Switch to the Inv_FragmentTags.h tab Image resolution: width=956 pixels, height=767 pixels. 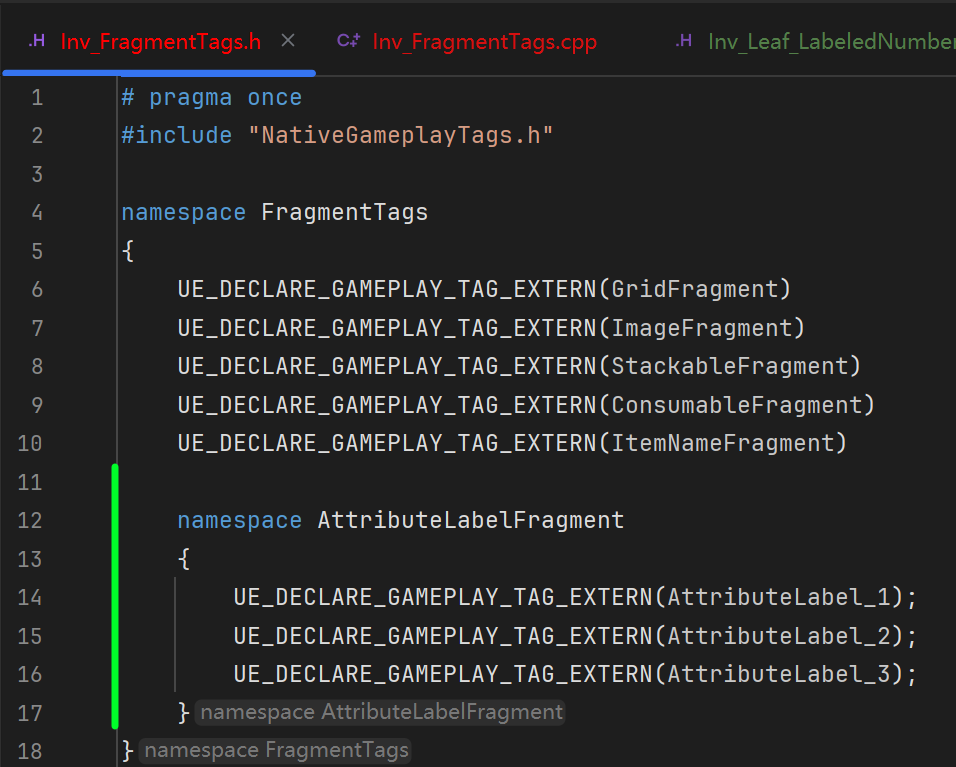coord(161,41)
